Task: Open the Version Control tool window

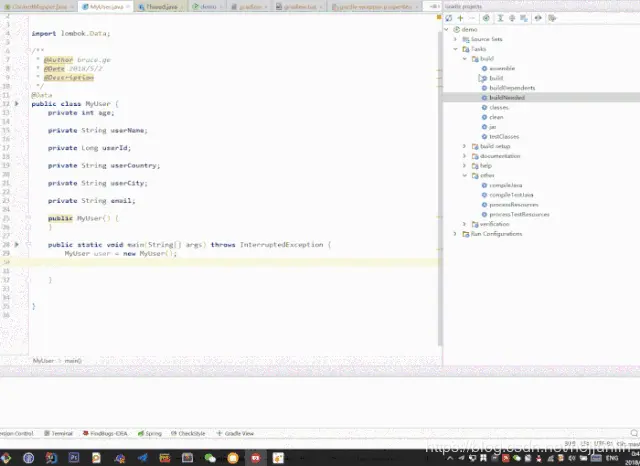Action: coord(17,433)
